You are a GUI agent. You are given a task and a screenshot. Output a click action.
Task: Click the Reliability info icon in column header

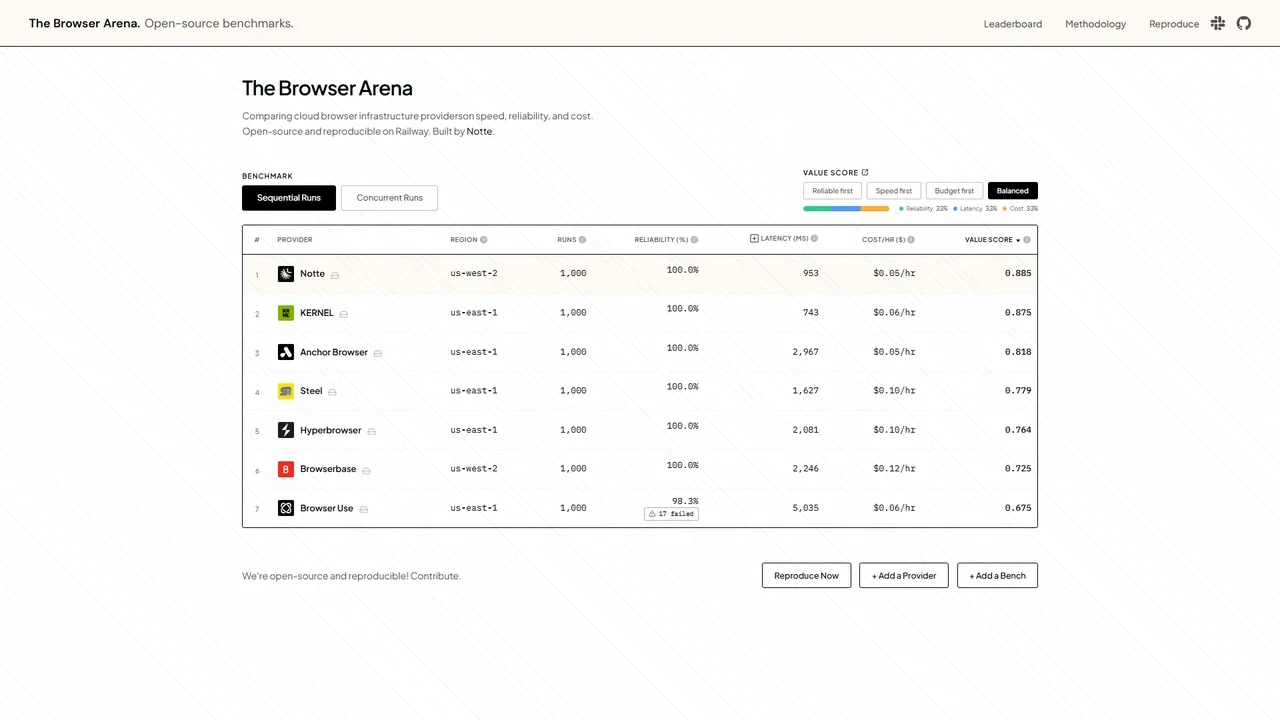coord(694,239)
